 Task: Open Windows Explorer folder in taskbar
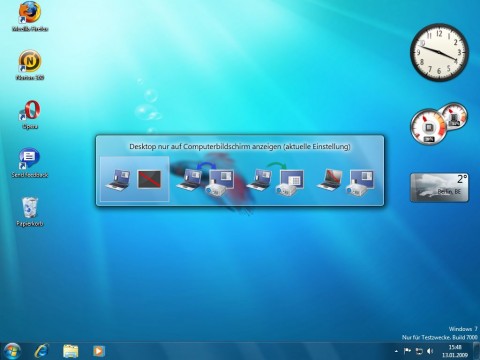point(70,351)
